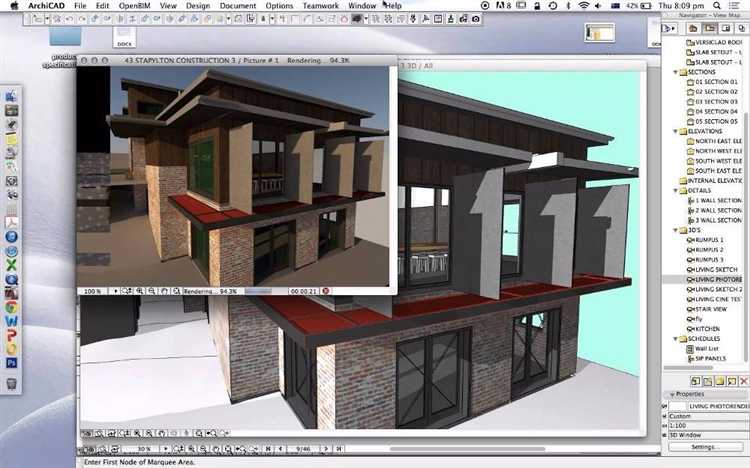
Task: Select LIVING SKETCH view
Action: click(x=712, y=269)
